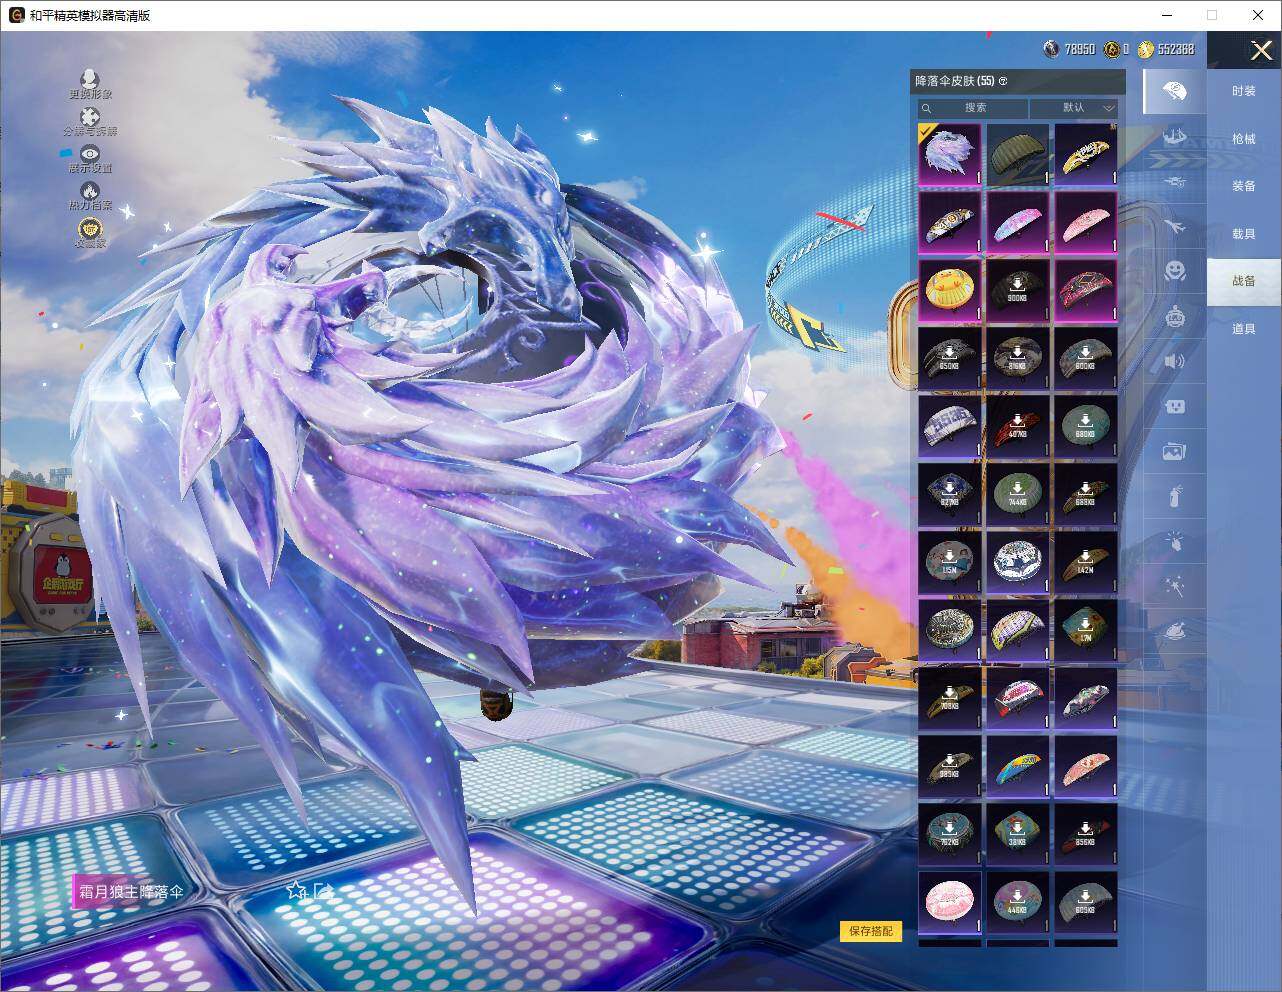The width and height of the screenshot is (1282, 992).
Task: Select the ship subcategory icon
Action: click(1175, 137)
